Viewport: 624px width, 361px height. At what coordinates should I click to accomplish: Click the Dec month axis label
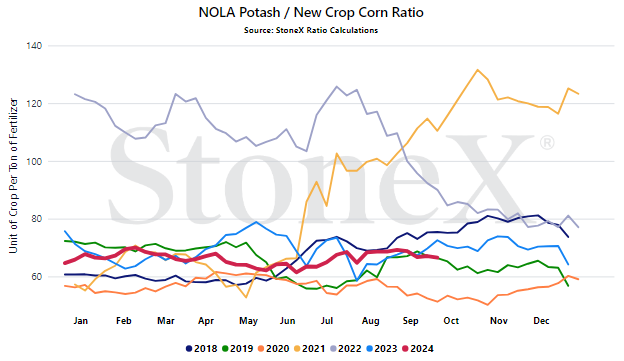(x=541, y=321)
